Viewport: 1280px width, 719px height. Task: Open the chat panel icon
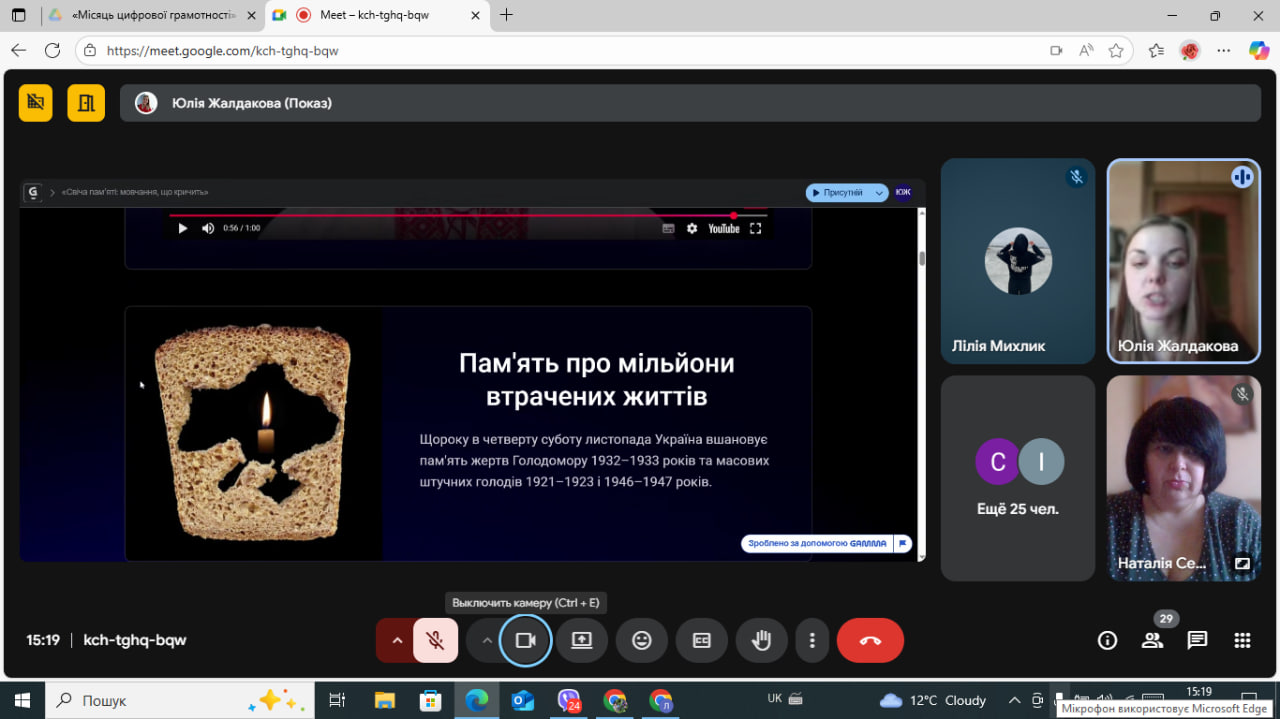[x=1197, y=641]
